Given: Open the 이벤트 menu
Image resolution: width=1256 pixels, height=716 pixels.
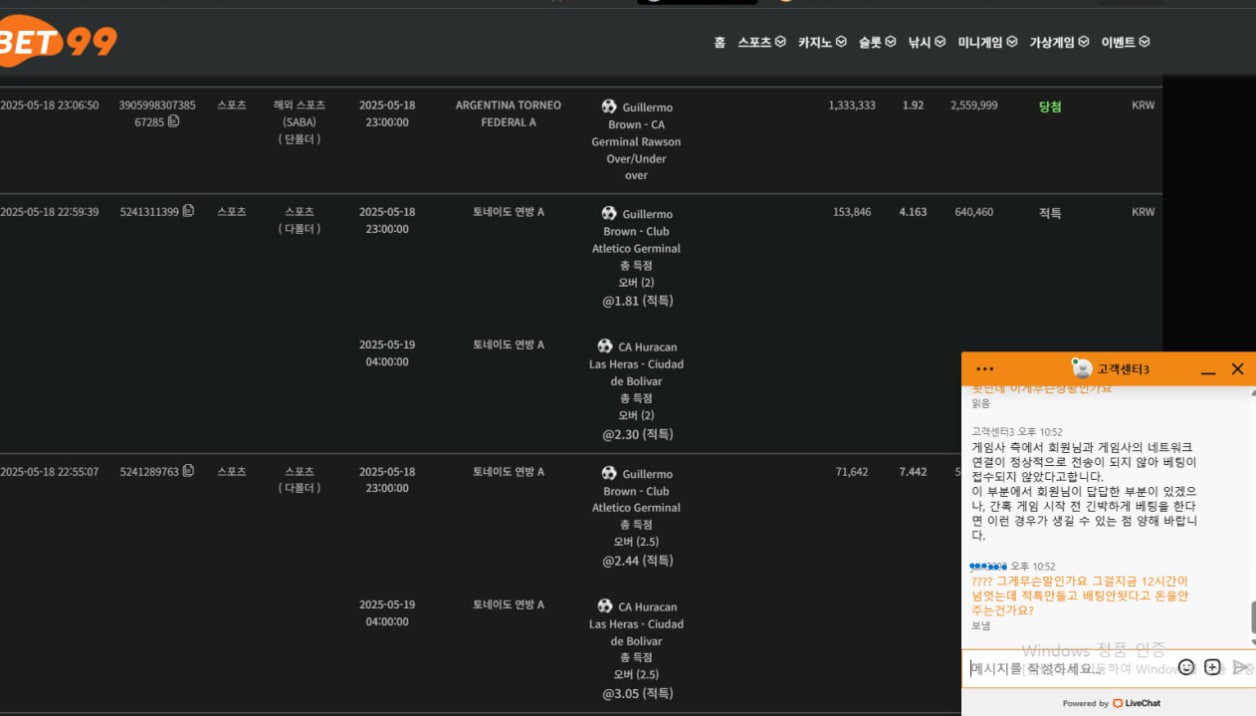Looking at the screenshot, I should (1125, 42).
